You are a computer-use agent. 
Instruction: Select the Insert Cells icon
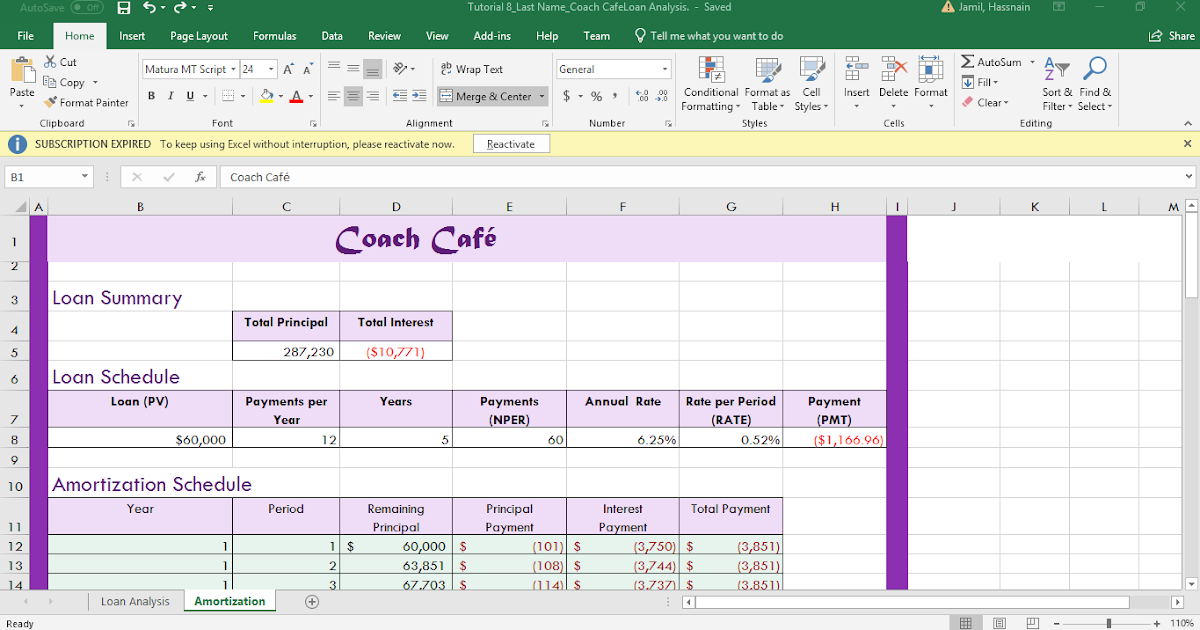(x=856, y=75)
